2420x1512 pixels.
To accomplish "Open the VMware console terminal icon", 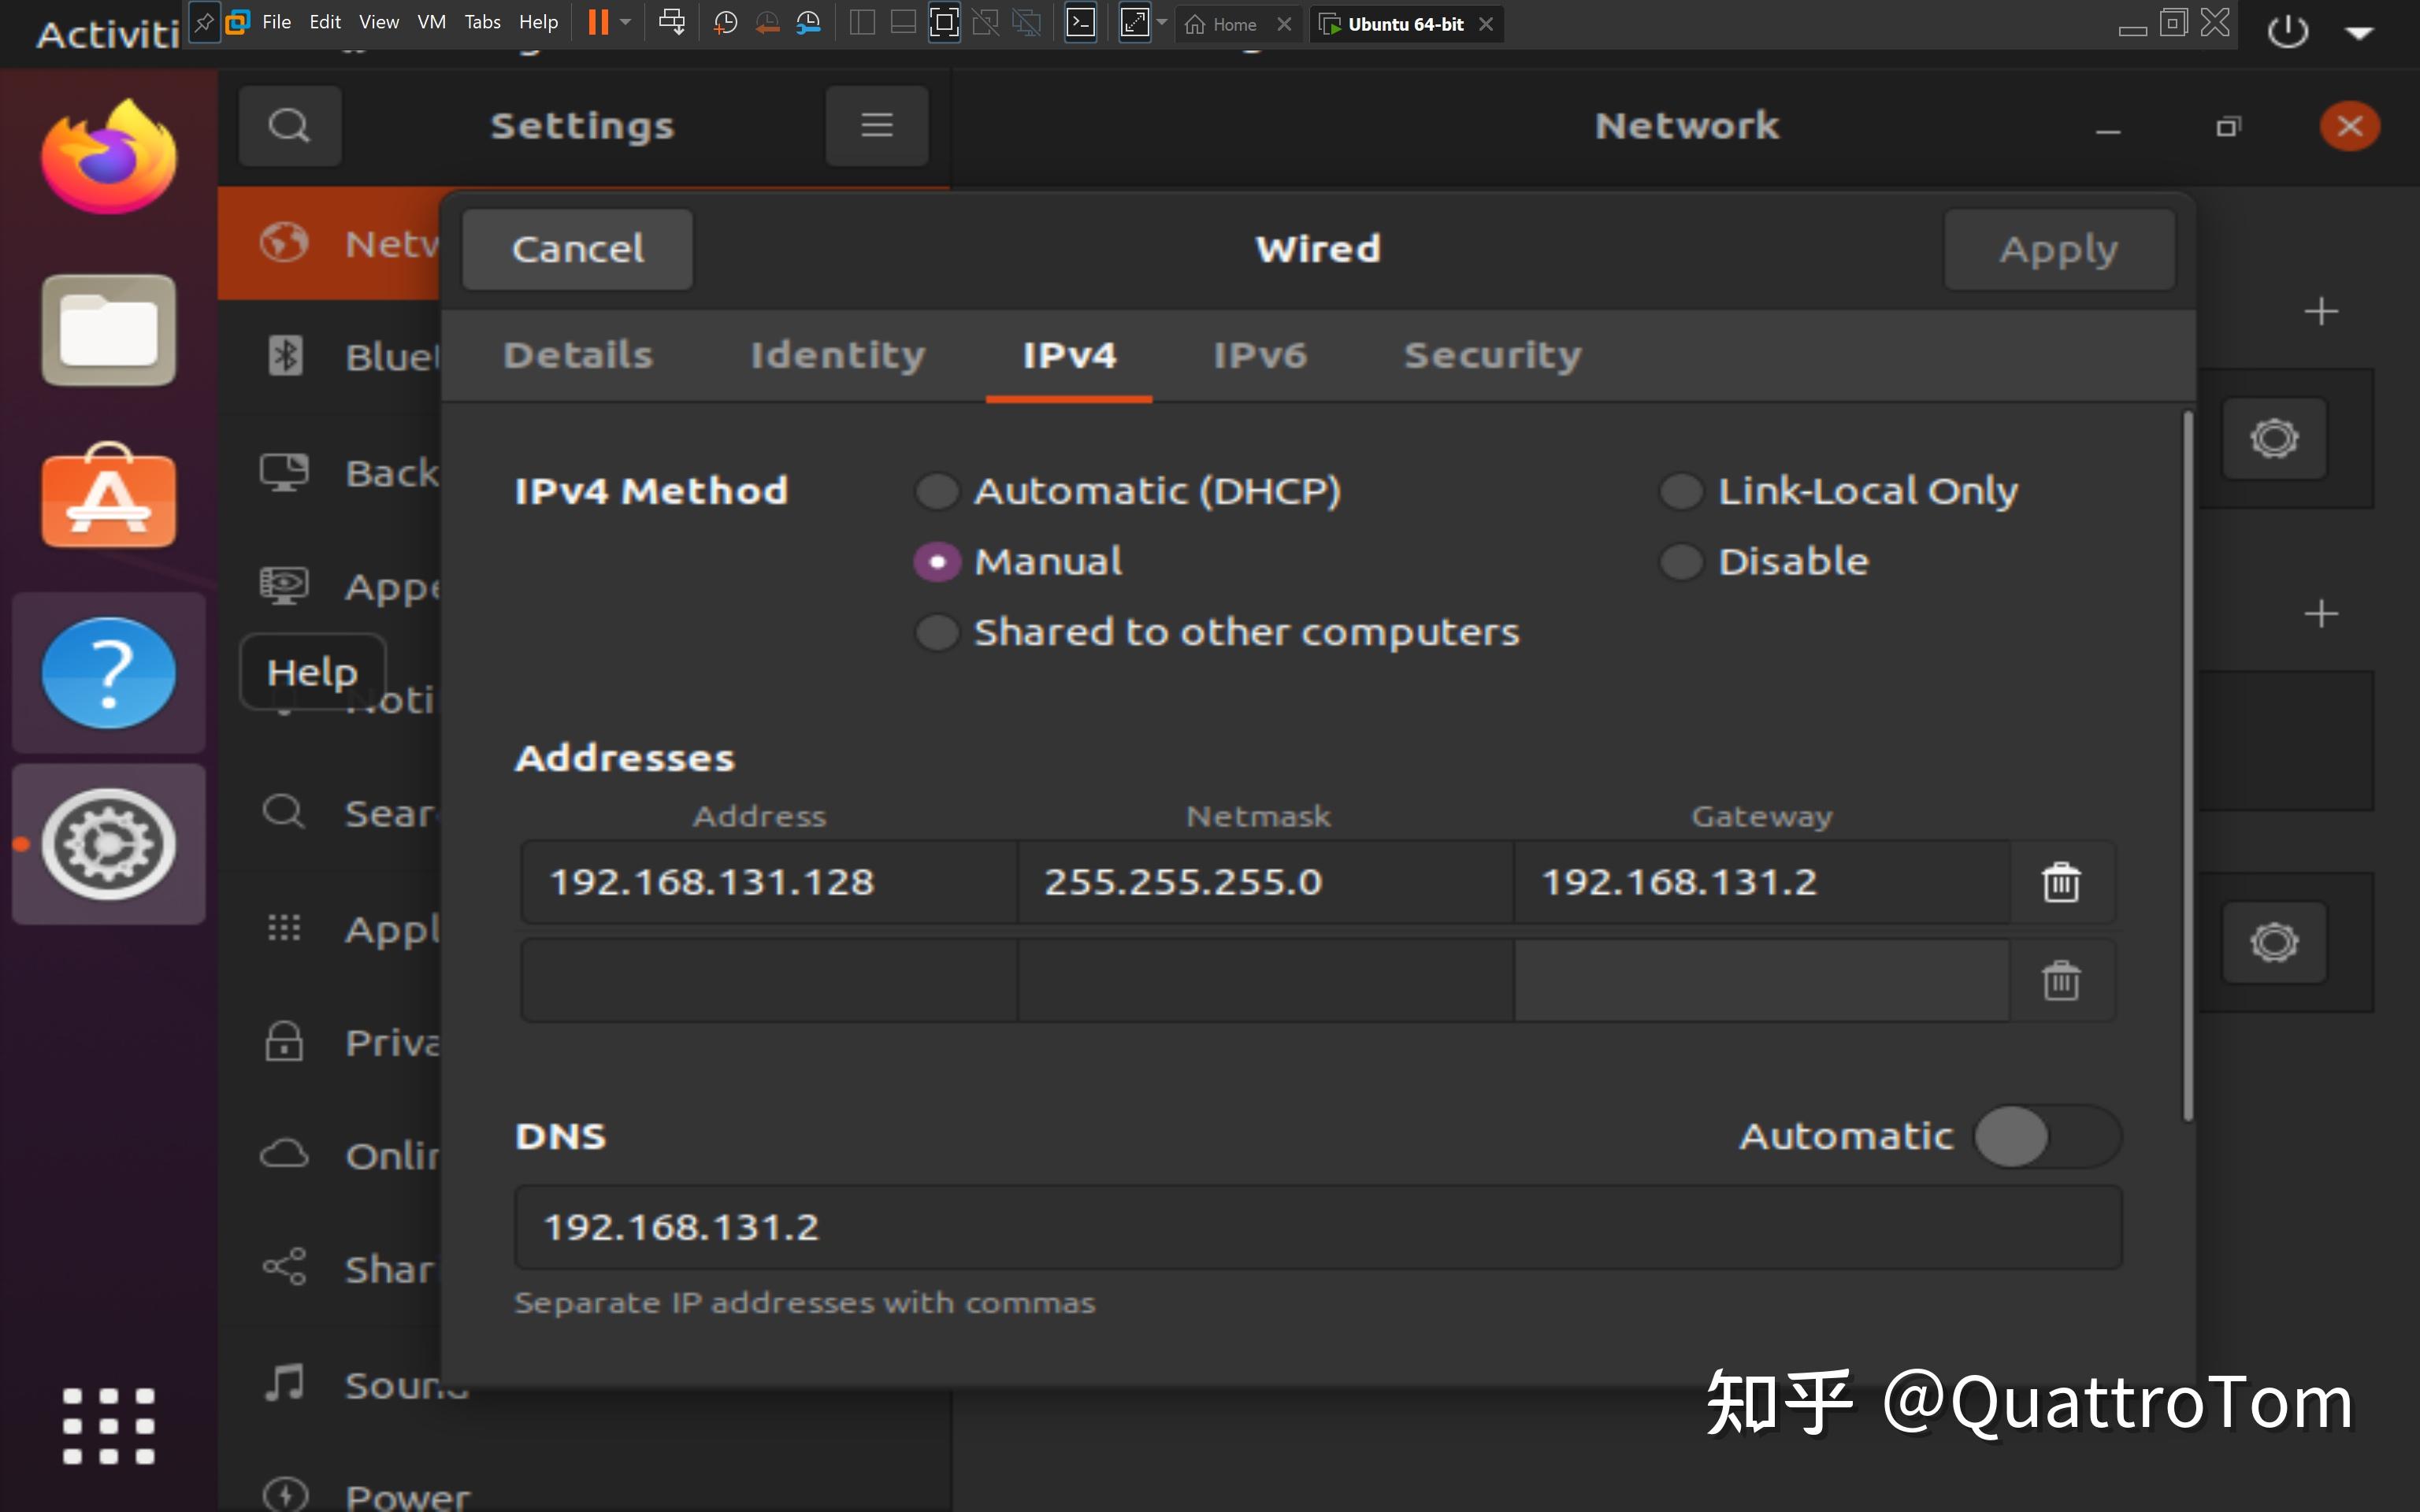I will [1081, 22].
